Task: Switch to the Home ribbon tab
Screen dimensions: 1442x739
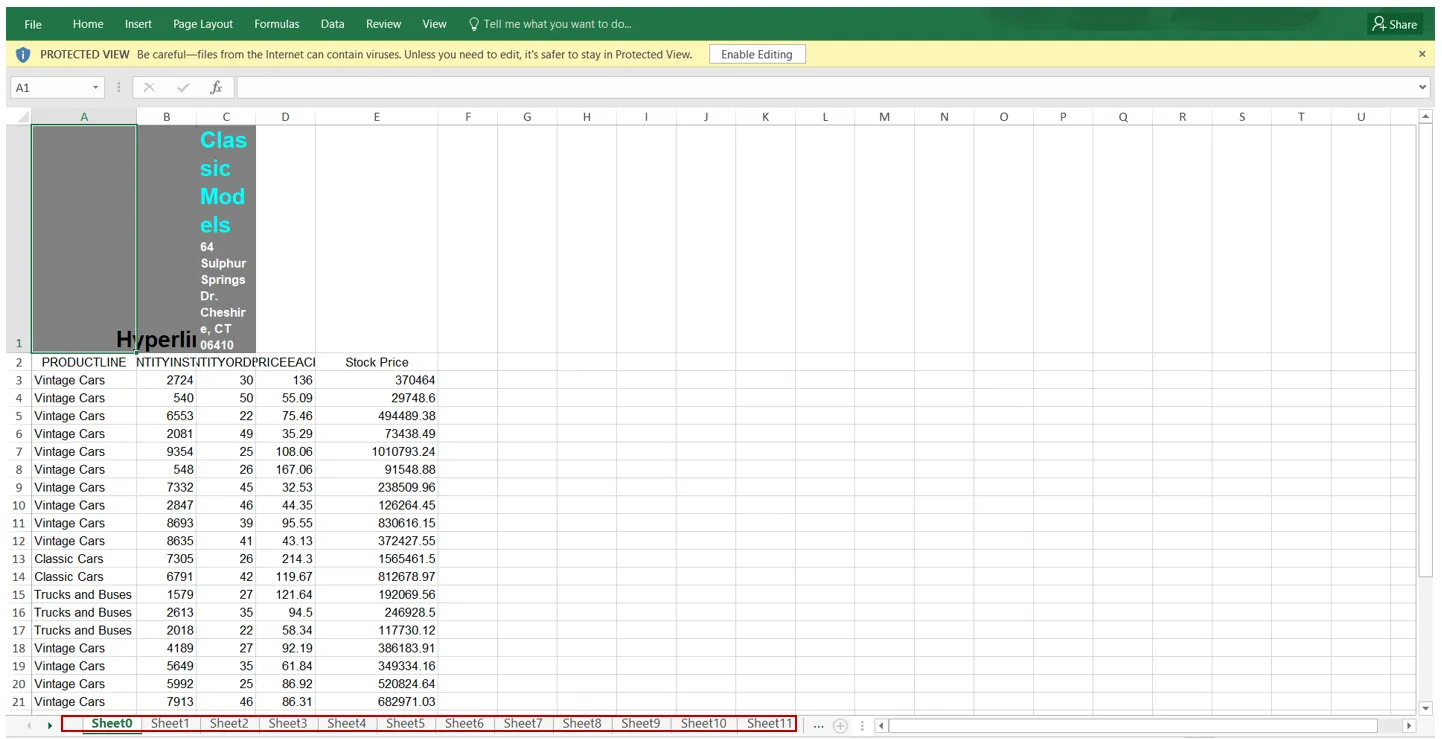Action: [88, 24]
